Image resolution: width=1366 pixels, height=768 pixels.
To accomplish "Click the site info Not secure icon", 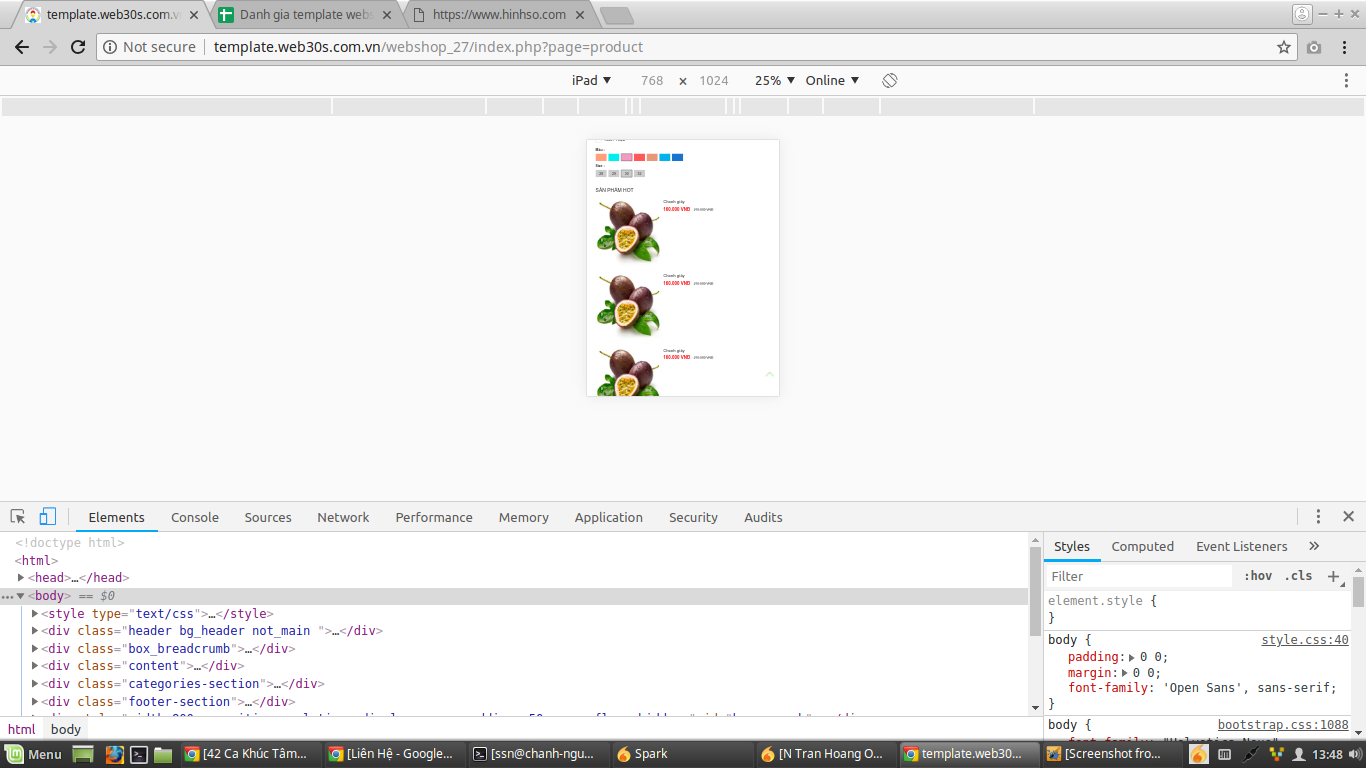I will 110,47.
